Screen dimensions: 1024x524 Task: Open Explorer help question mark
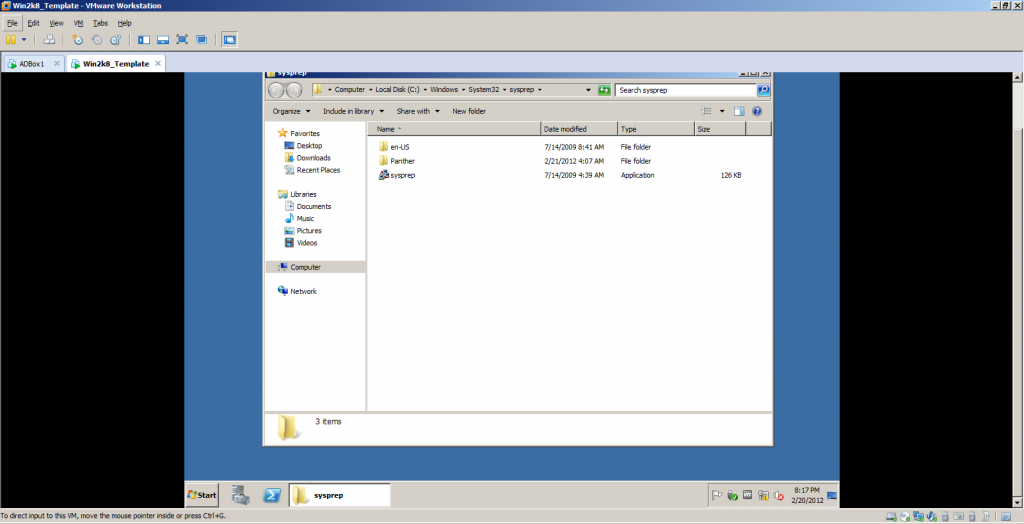point(757,111)
